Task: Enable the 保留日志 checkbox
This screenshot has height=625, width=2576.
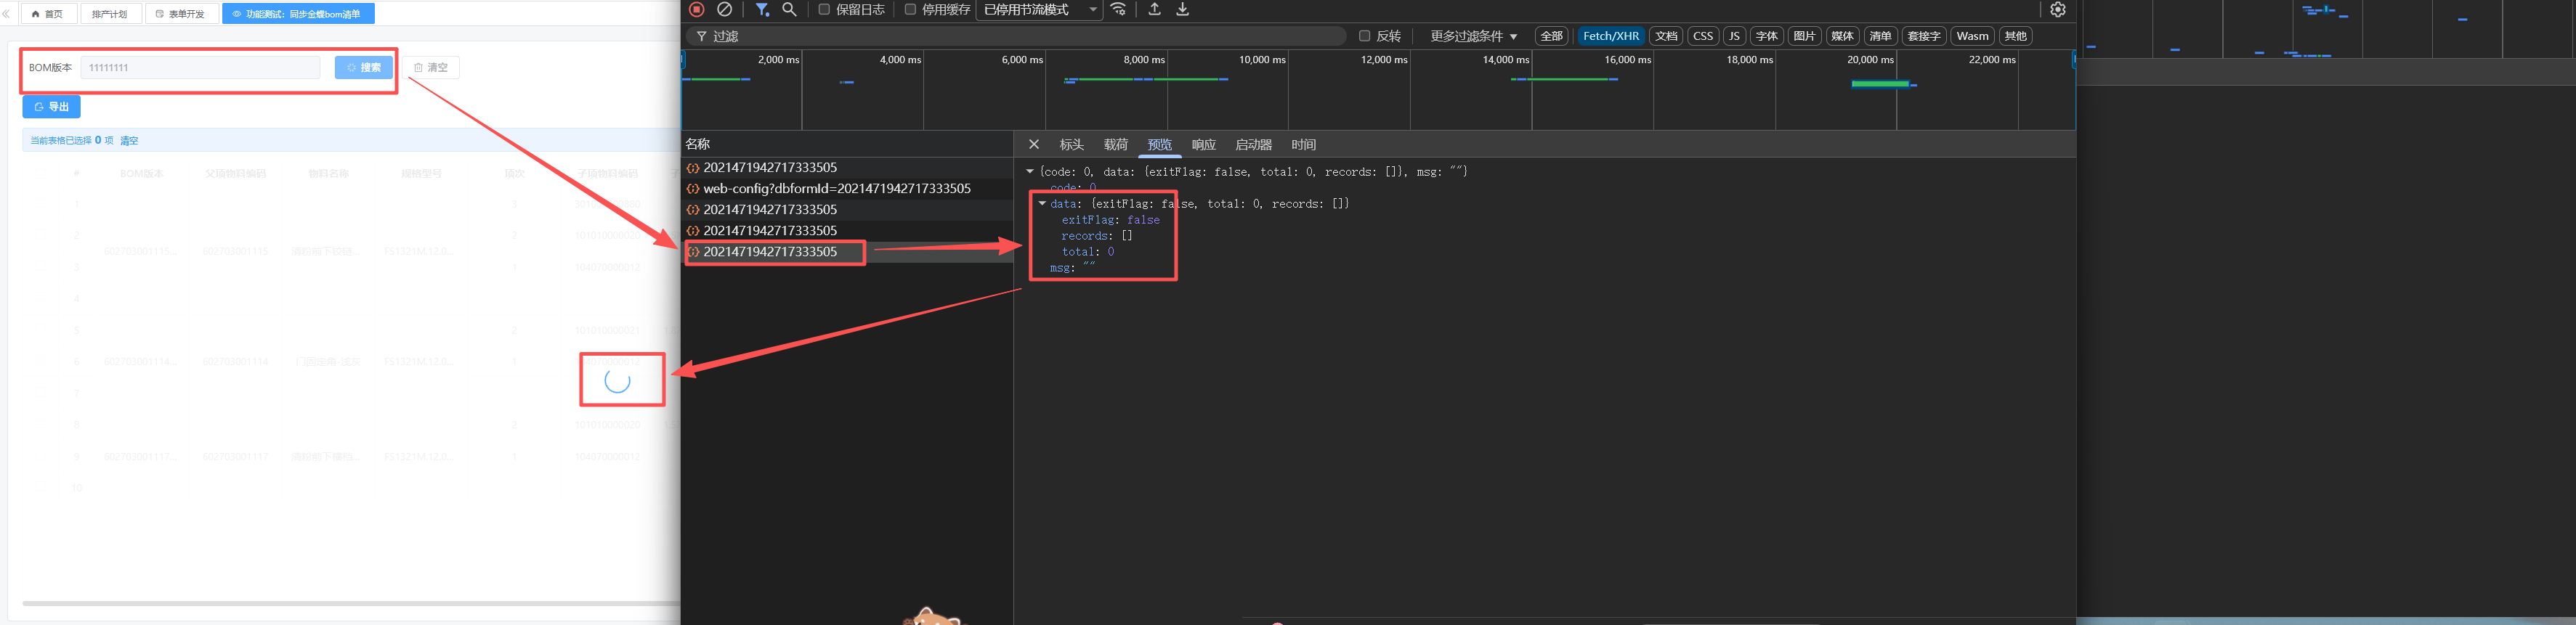Action: pos(824,9)
